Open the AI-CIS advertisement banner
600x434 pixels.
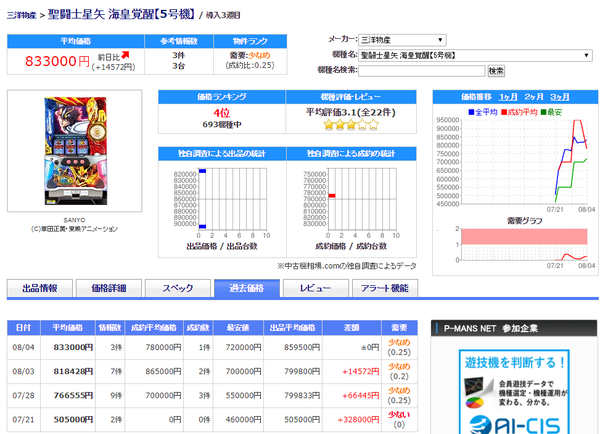coord(514,392)
